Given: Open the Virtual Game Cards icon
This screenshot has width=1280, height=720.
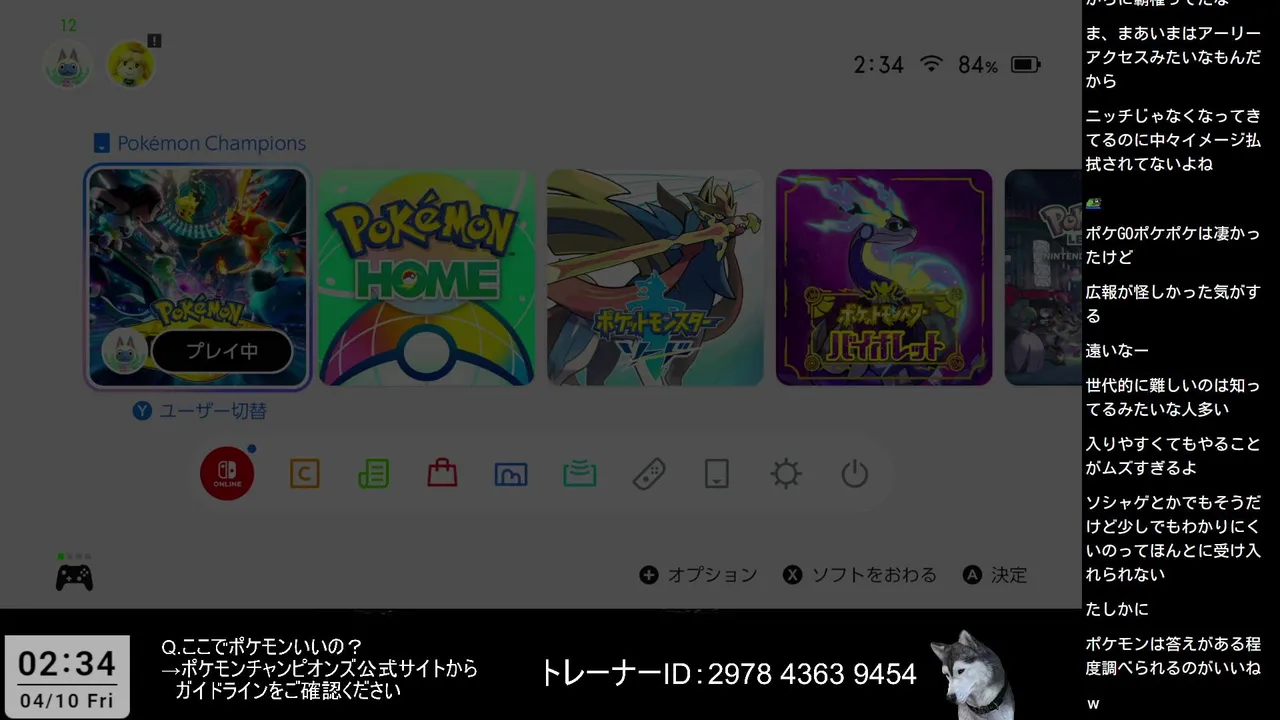Looking at the screenshot, I should coord(717,473).
